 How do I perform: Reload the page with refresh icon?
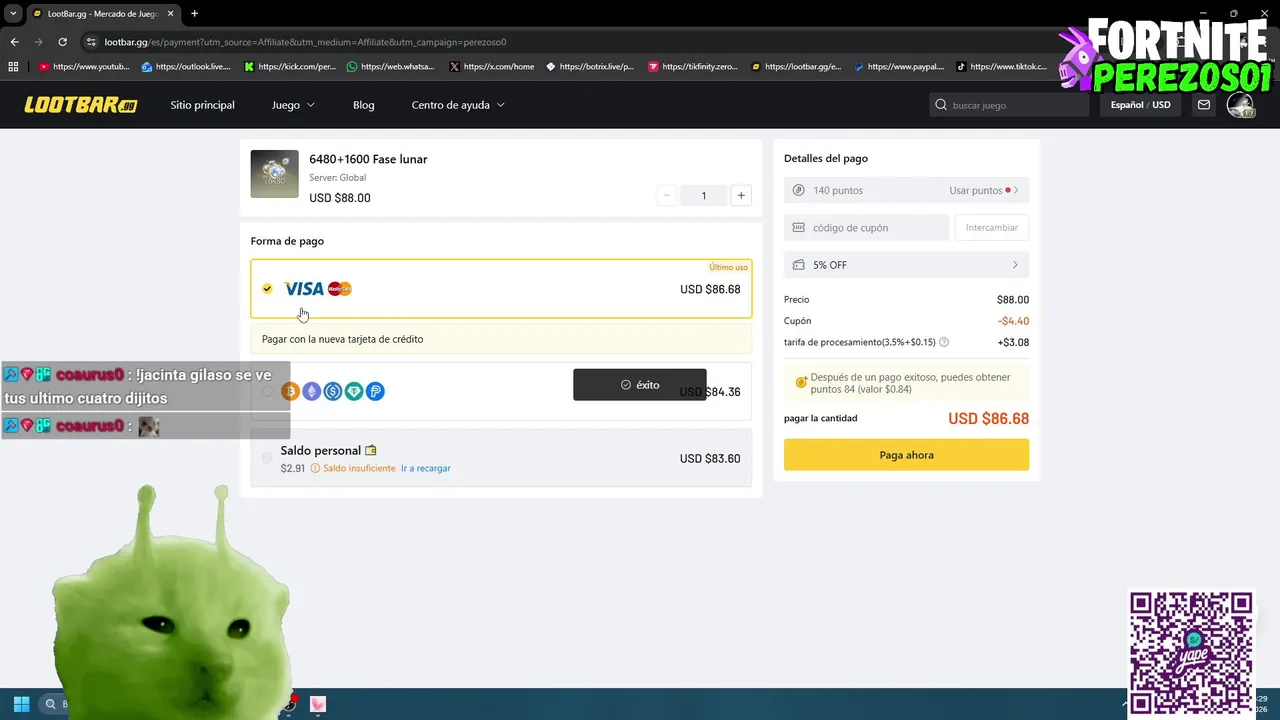click(62, 42)
